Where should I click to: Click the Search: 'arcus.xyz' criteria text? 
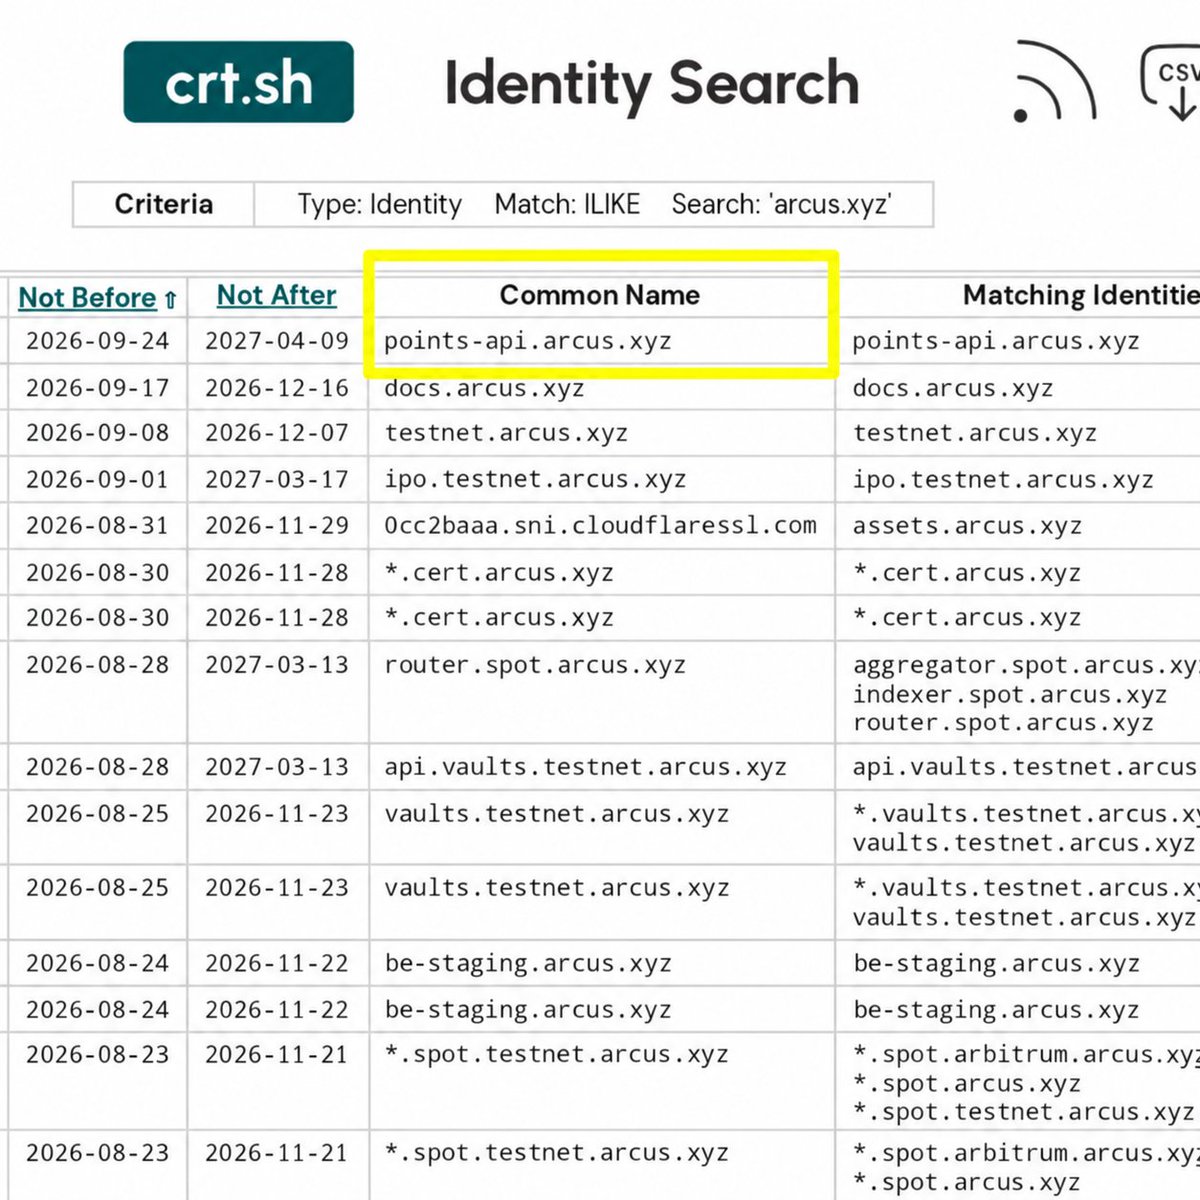781,204
